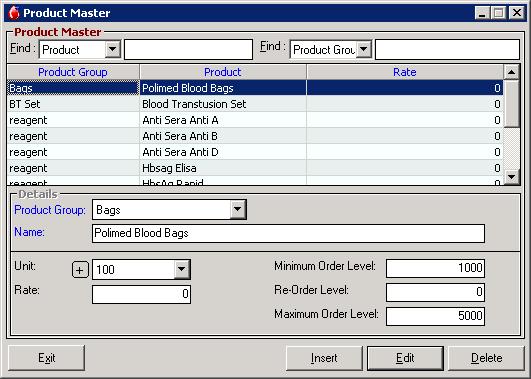Click the Insert button
Image resolution: width=531 pixels, height=379 pixels.
coord(324,358)
